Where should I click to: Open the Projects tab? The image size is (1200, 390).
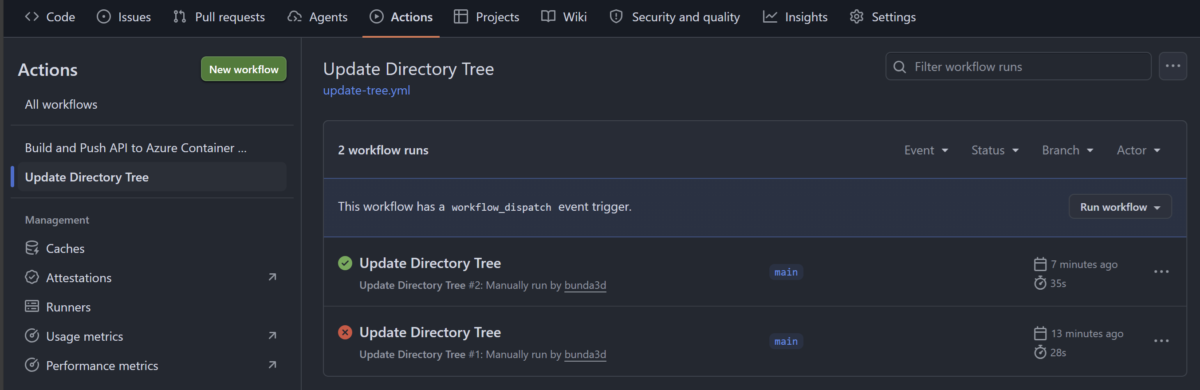(486, 17)
